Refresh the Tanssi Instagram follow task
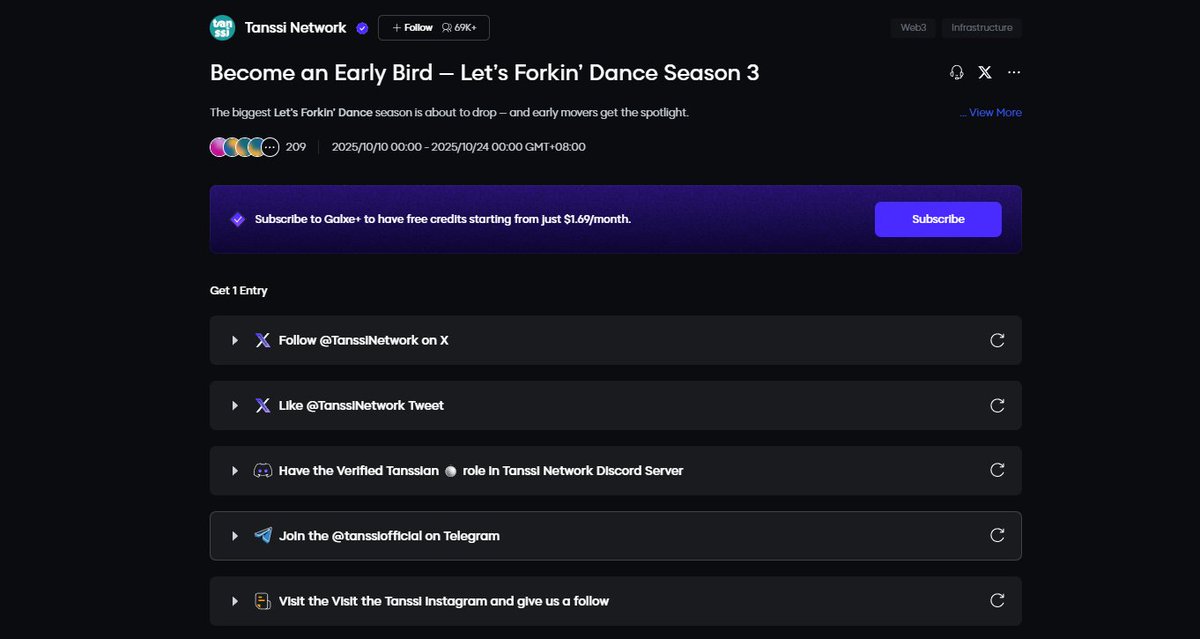This screenshot has height=639, width=1200. (997, 600)
